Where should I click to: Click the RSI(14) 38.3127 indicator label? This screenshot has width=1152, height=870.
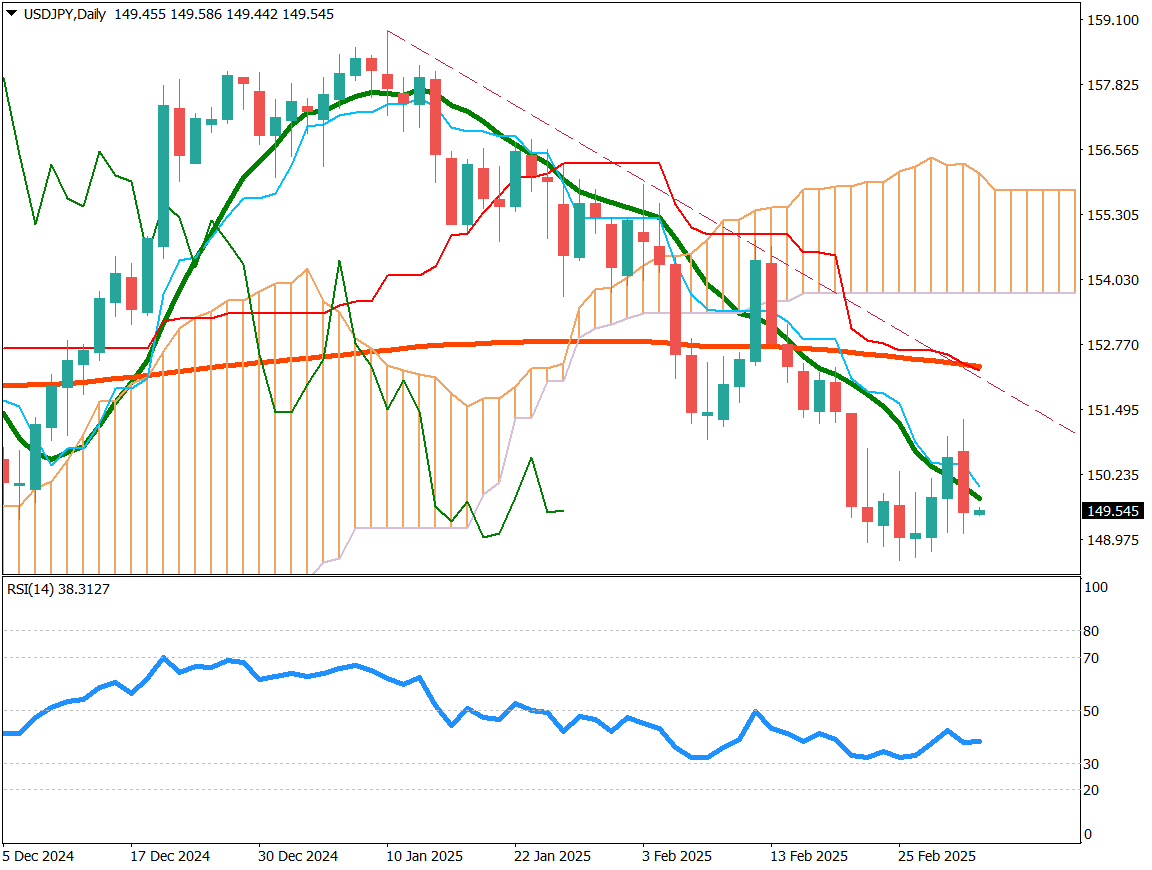(x=58, y=589)
